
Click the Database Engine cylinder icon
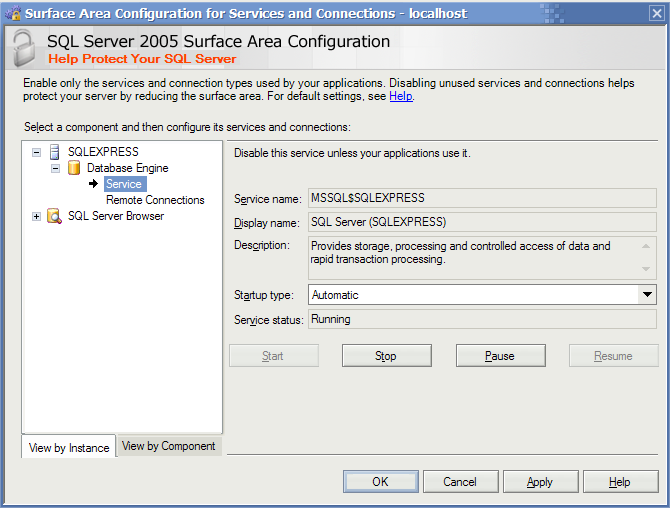(74, 168)
